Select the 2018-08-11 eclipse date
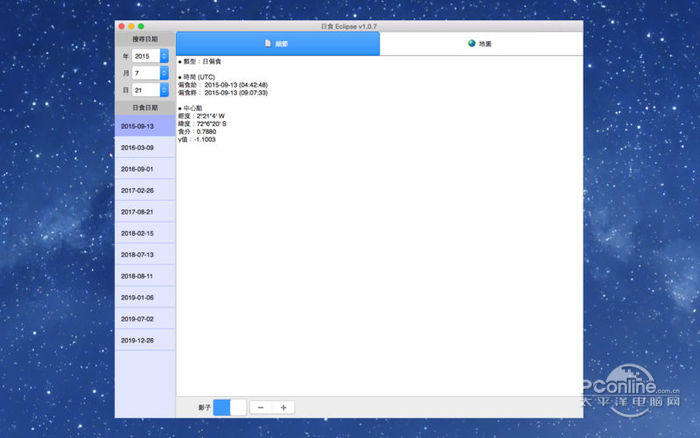This screenshot has height=438, width=700. 145,276
